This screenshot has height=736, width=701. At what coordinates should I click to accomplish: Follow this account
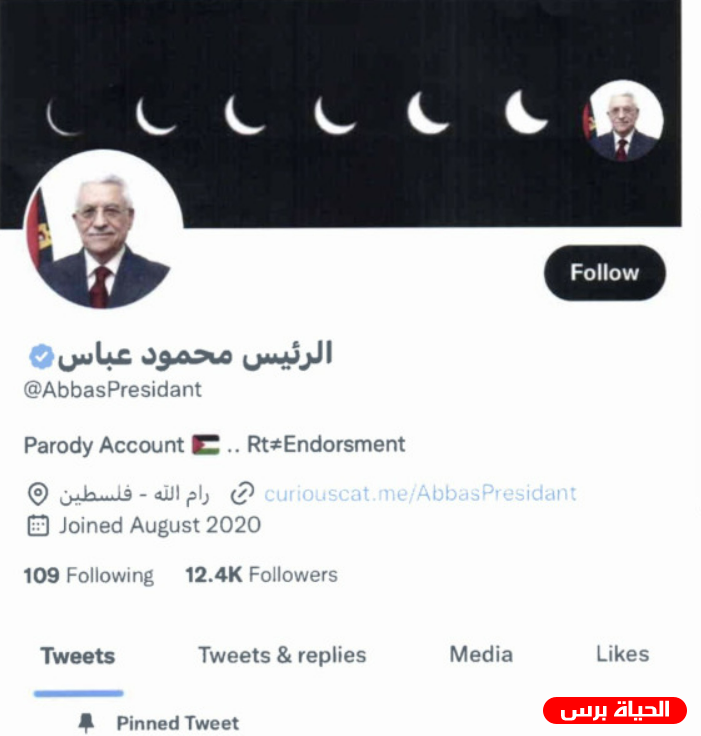[x=605, y=273]
